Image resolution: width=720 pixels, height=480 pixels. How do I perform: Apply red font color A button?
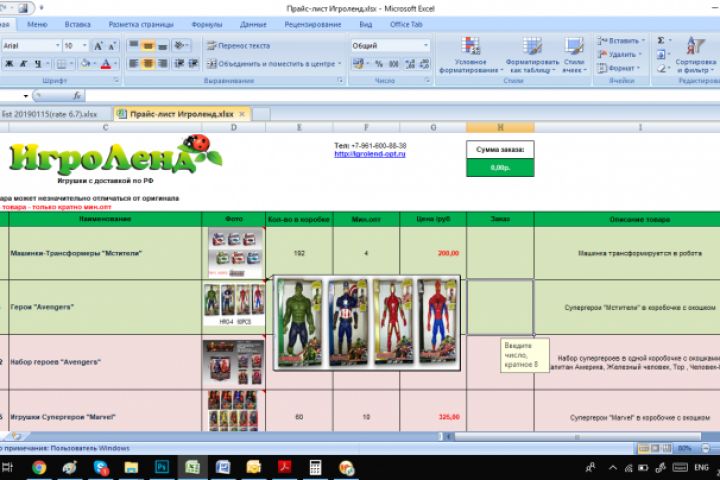(106, 64)
